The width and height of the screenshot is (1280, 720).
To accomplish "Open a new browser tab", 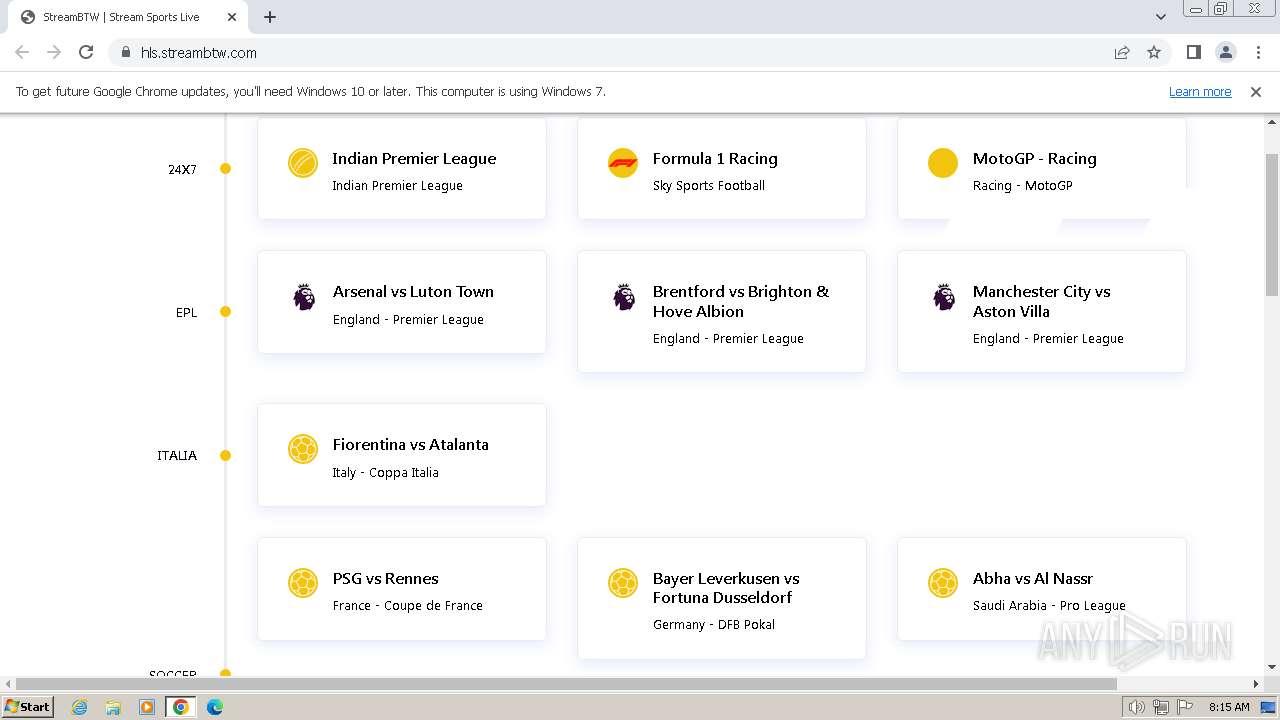I will click(x=270, y=17).
